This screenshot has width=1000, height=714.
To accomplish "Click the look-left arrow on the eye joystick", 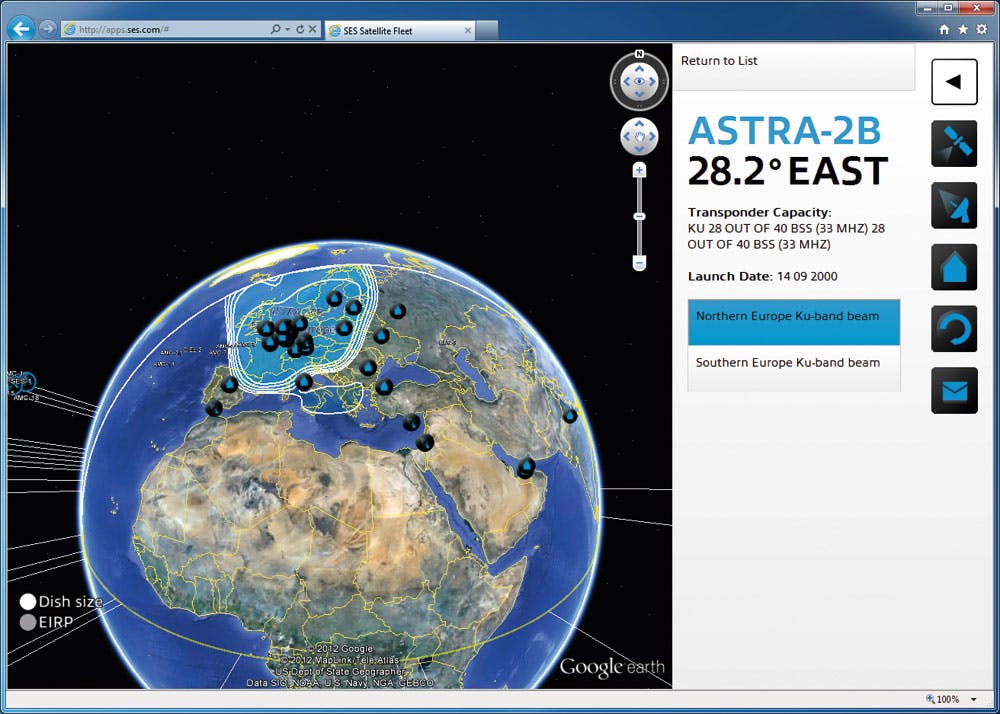I will (626, 82).
